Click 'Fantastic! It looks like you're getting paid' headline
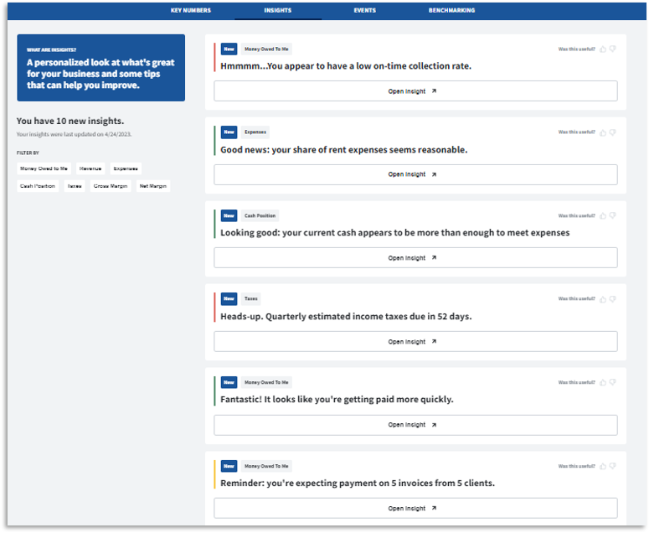 click(x=337, y=399)
